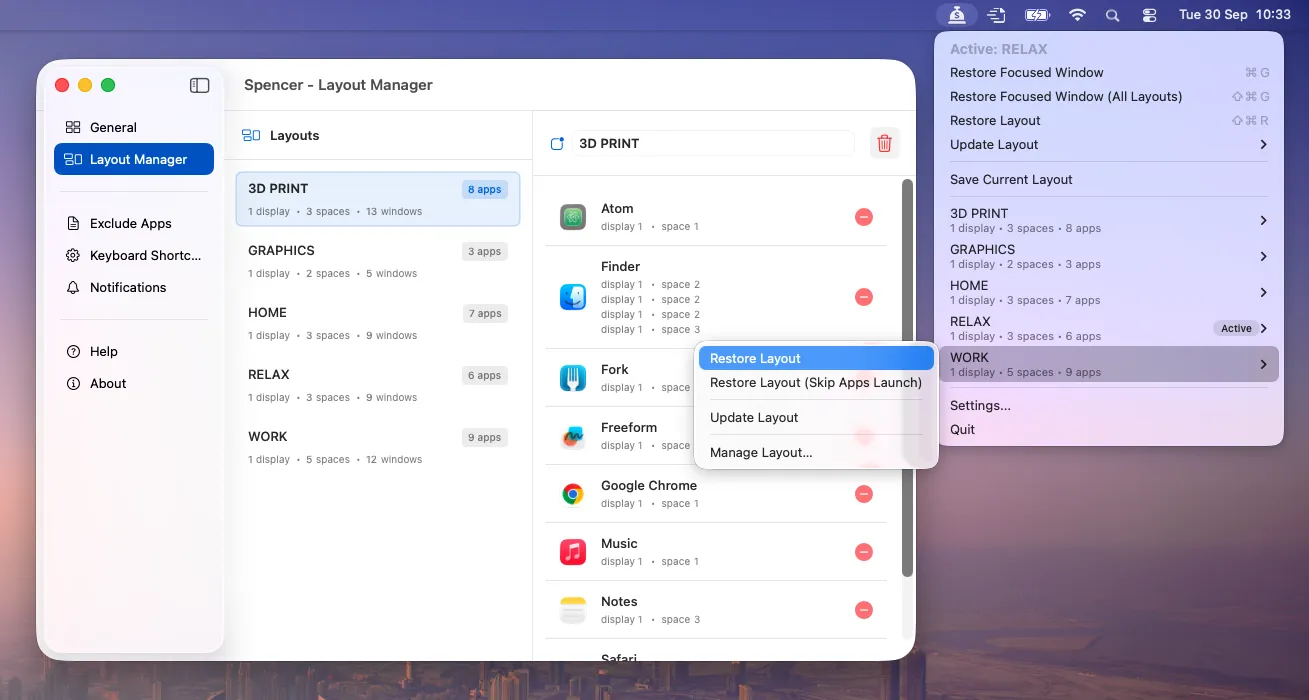Expand the HOME layout submenu chevron
This screenshot has width=1309, height=700.
point(1263,292)
